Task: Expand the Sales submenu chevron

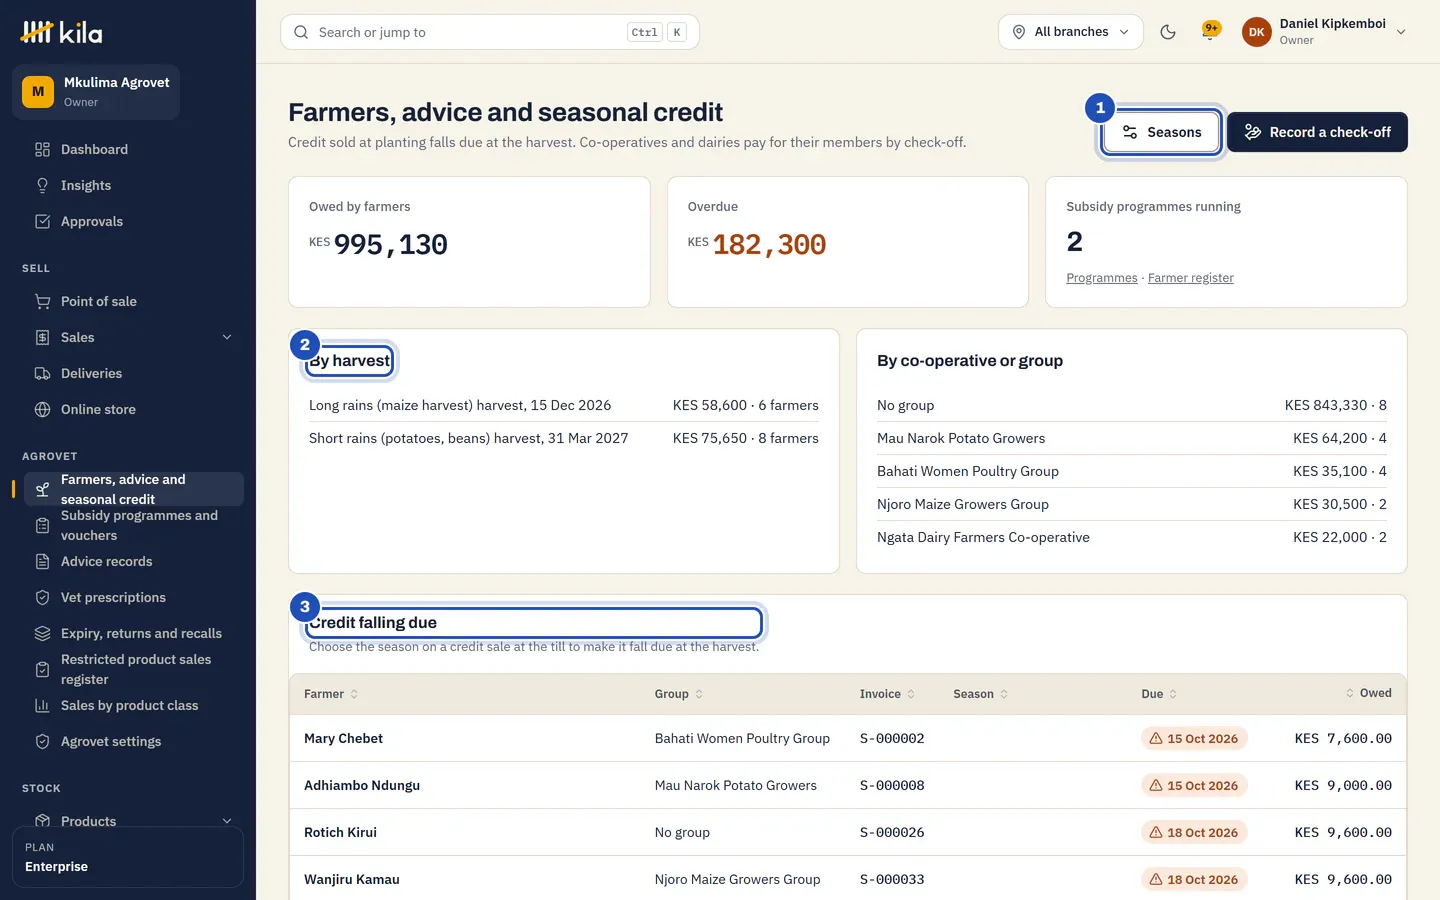Action: (227, 338)
